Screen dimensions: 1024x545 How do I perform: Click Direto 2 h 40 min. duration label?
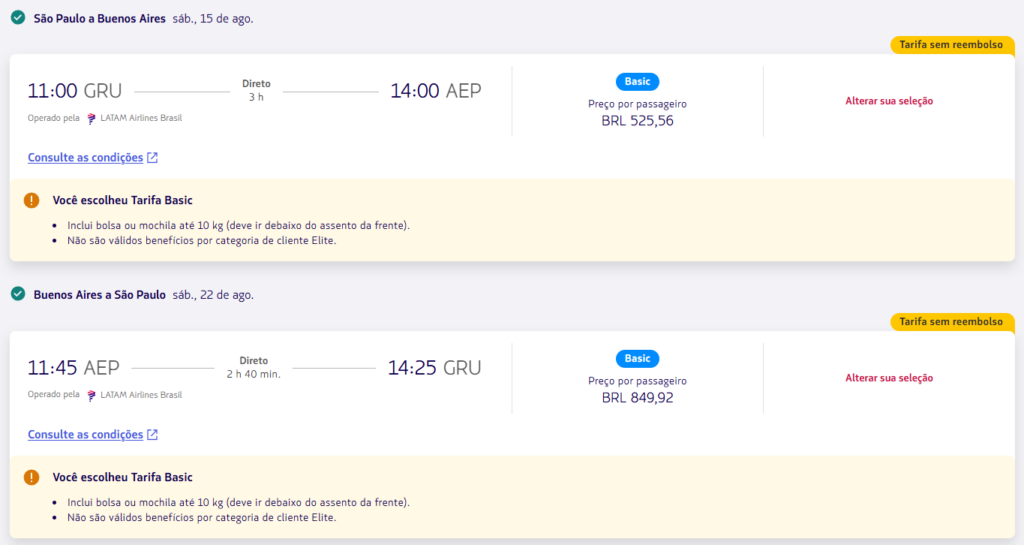point(253,367)
